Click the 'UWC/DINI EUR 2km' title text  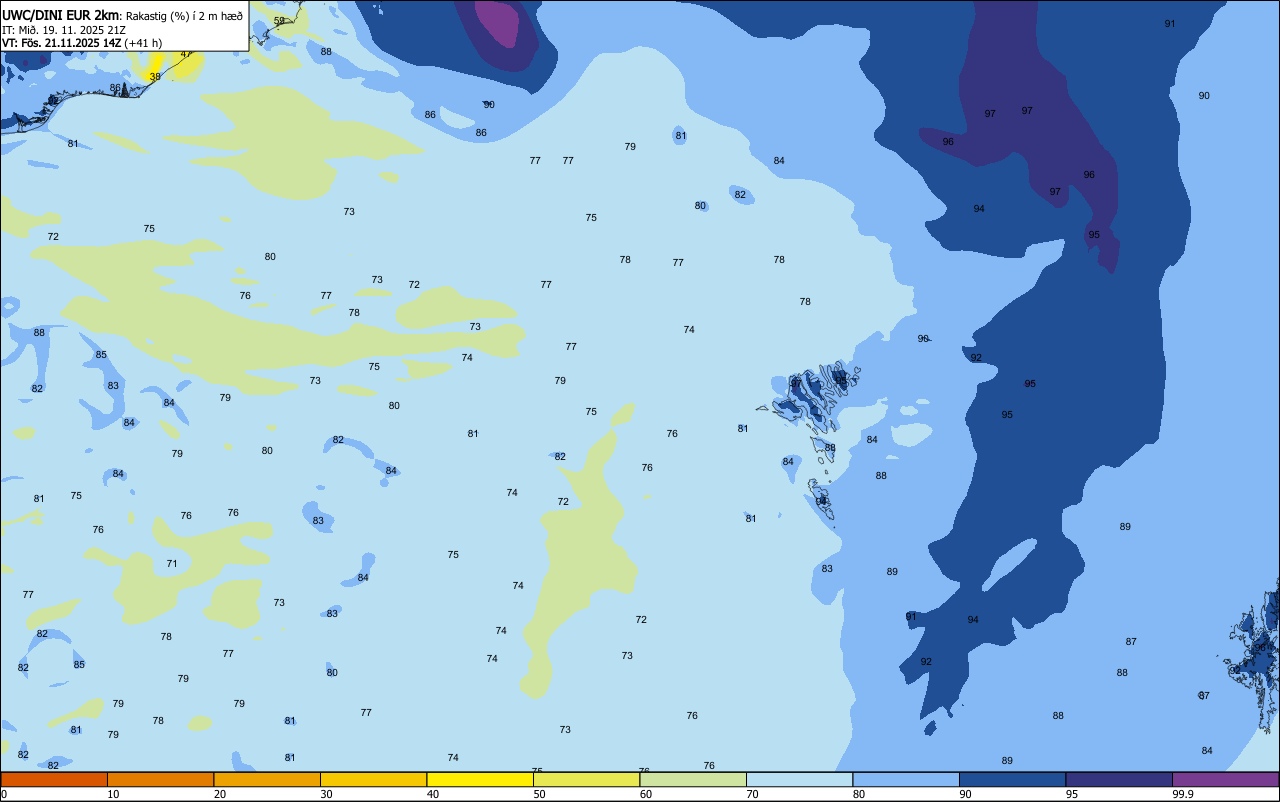click(x=61, y=15)
